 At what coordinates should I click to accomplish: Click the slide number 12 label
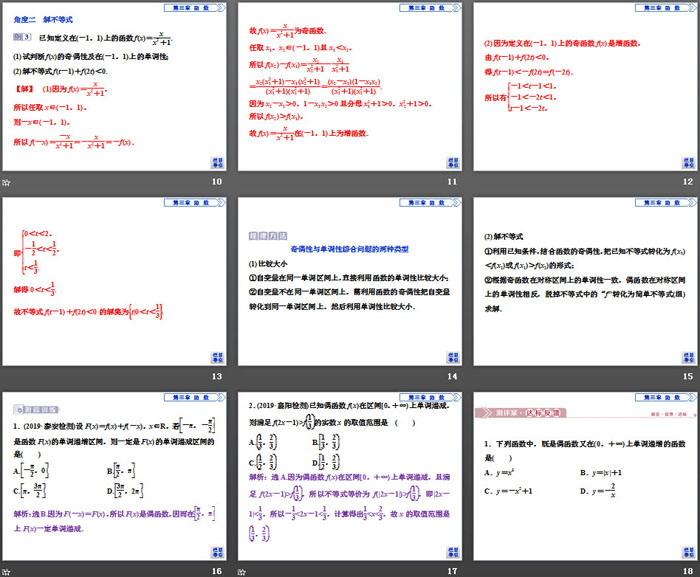[687, 182]
